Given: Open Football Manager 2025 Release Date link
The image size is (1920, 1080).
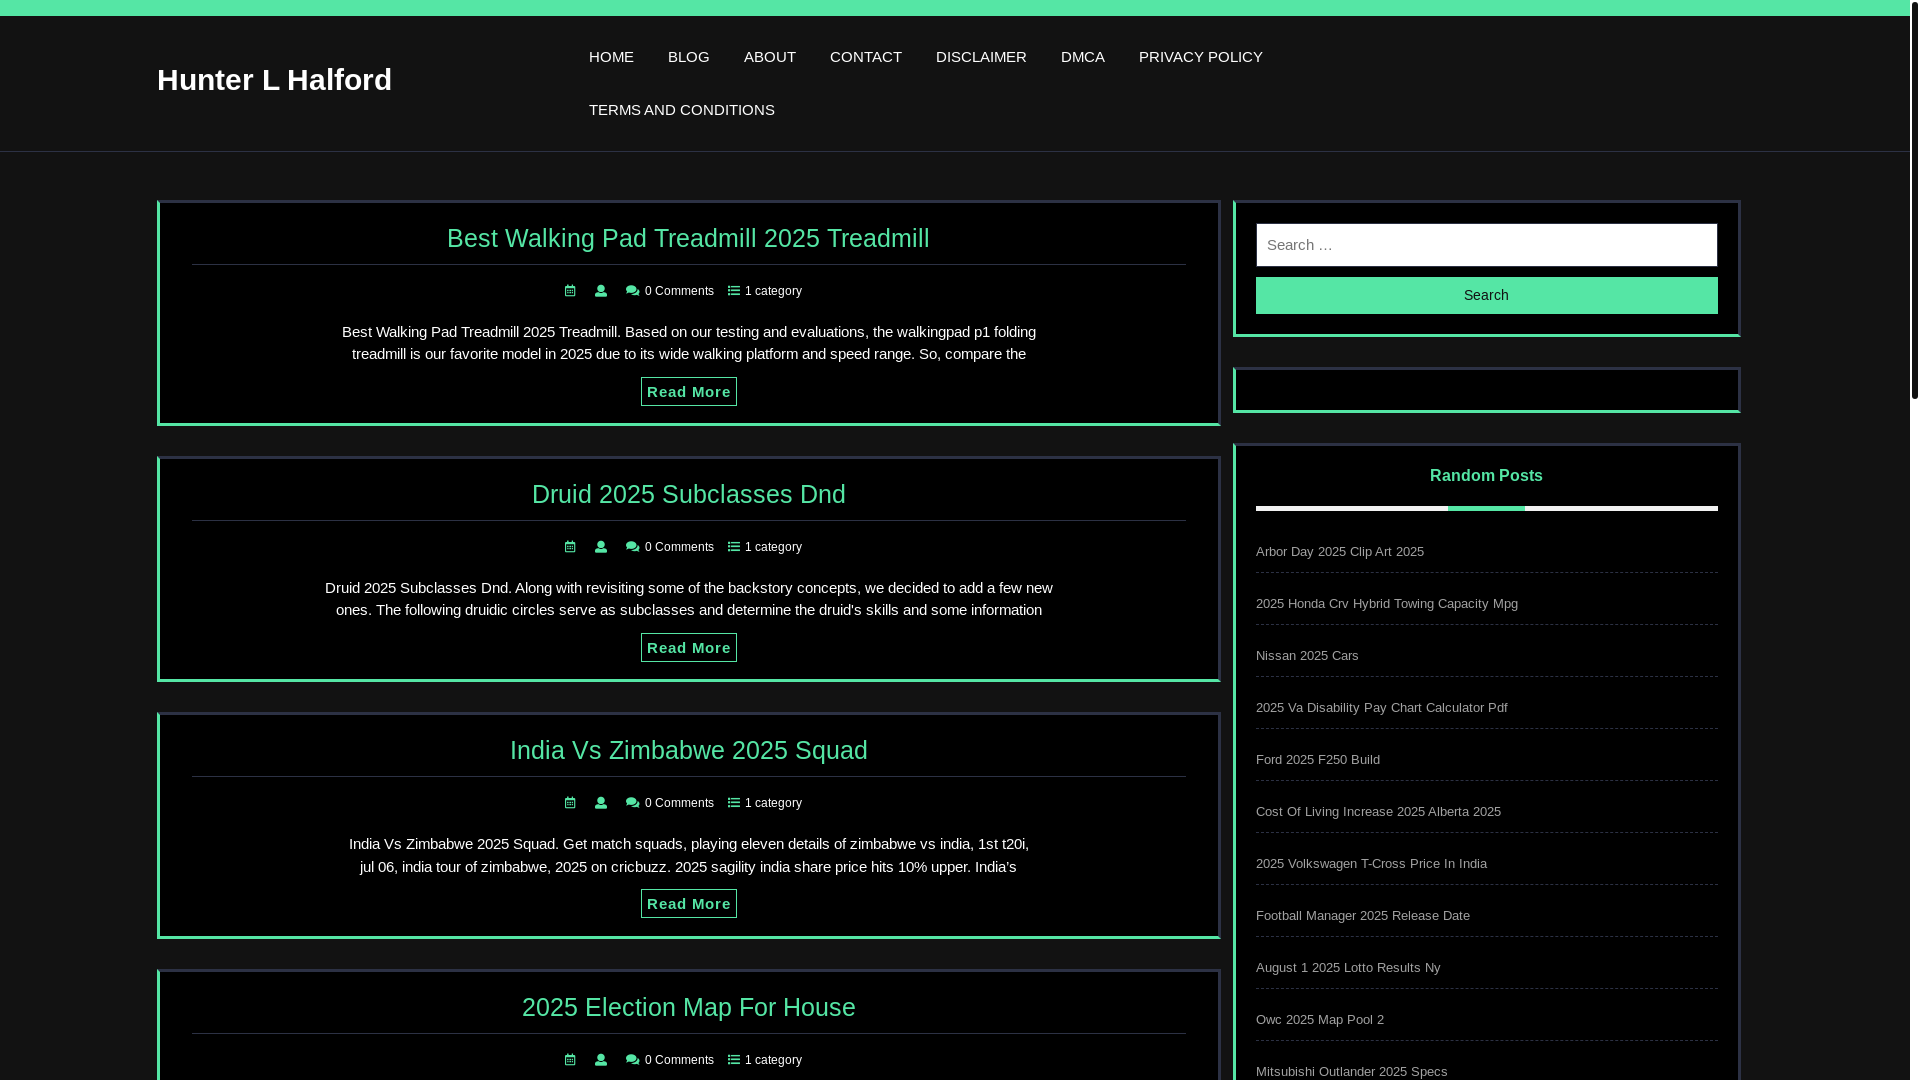Looking at the screenshot, I should click(x=1362, y=916).
